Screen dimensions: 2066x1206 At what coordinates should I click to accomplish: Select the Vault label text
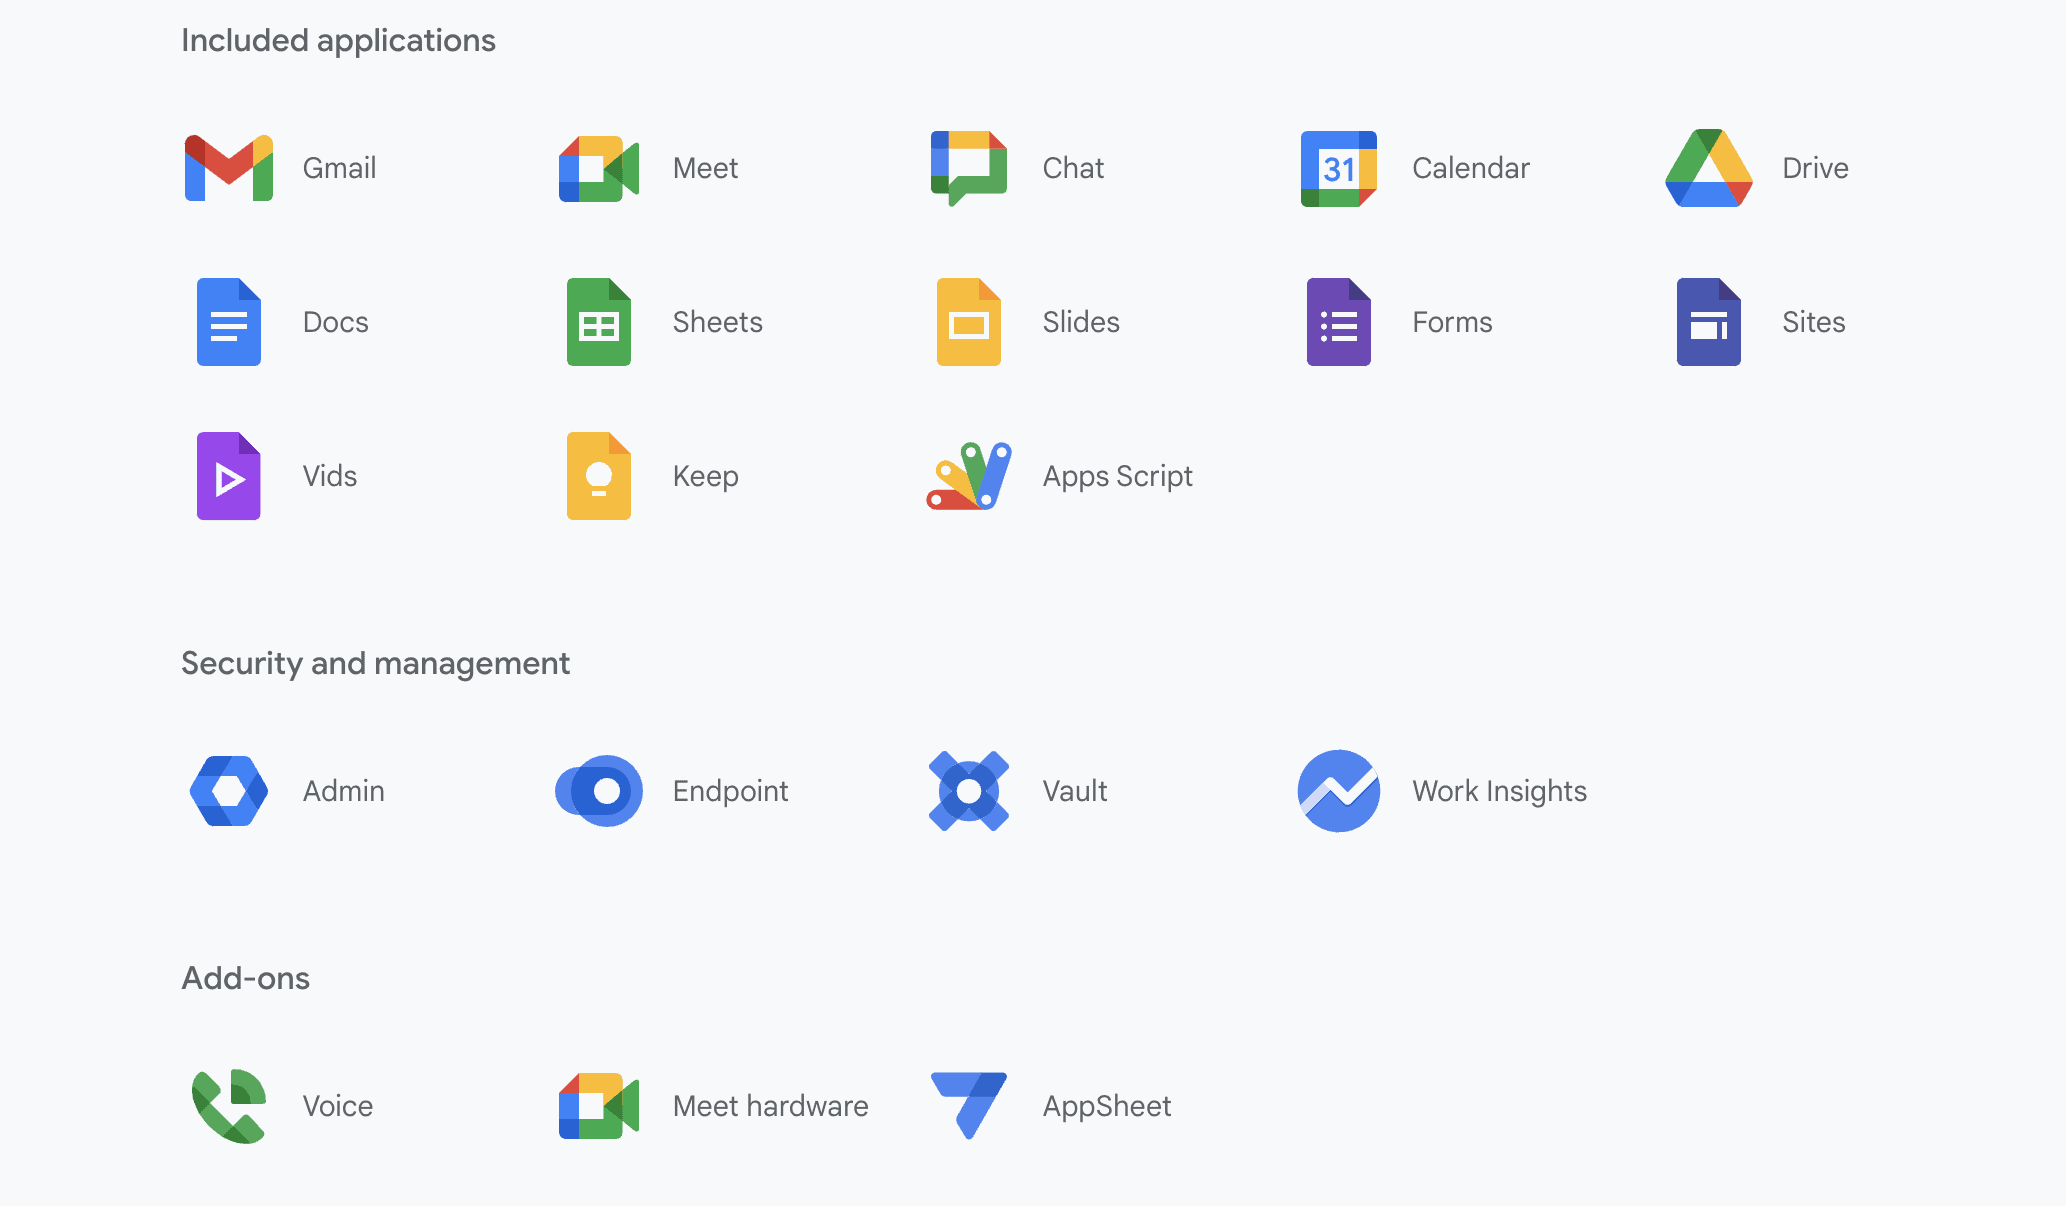pos(1075,791)
